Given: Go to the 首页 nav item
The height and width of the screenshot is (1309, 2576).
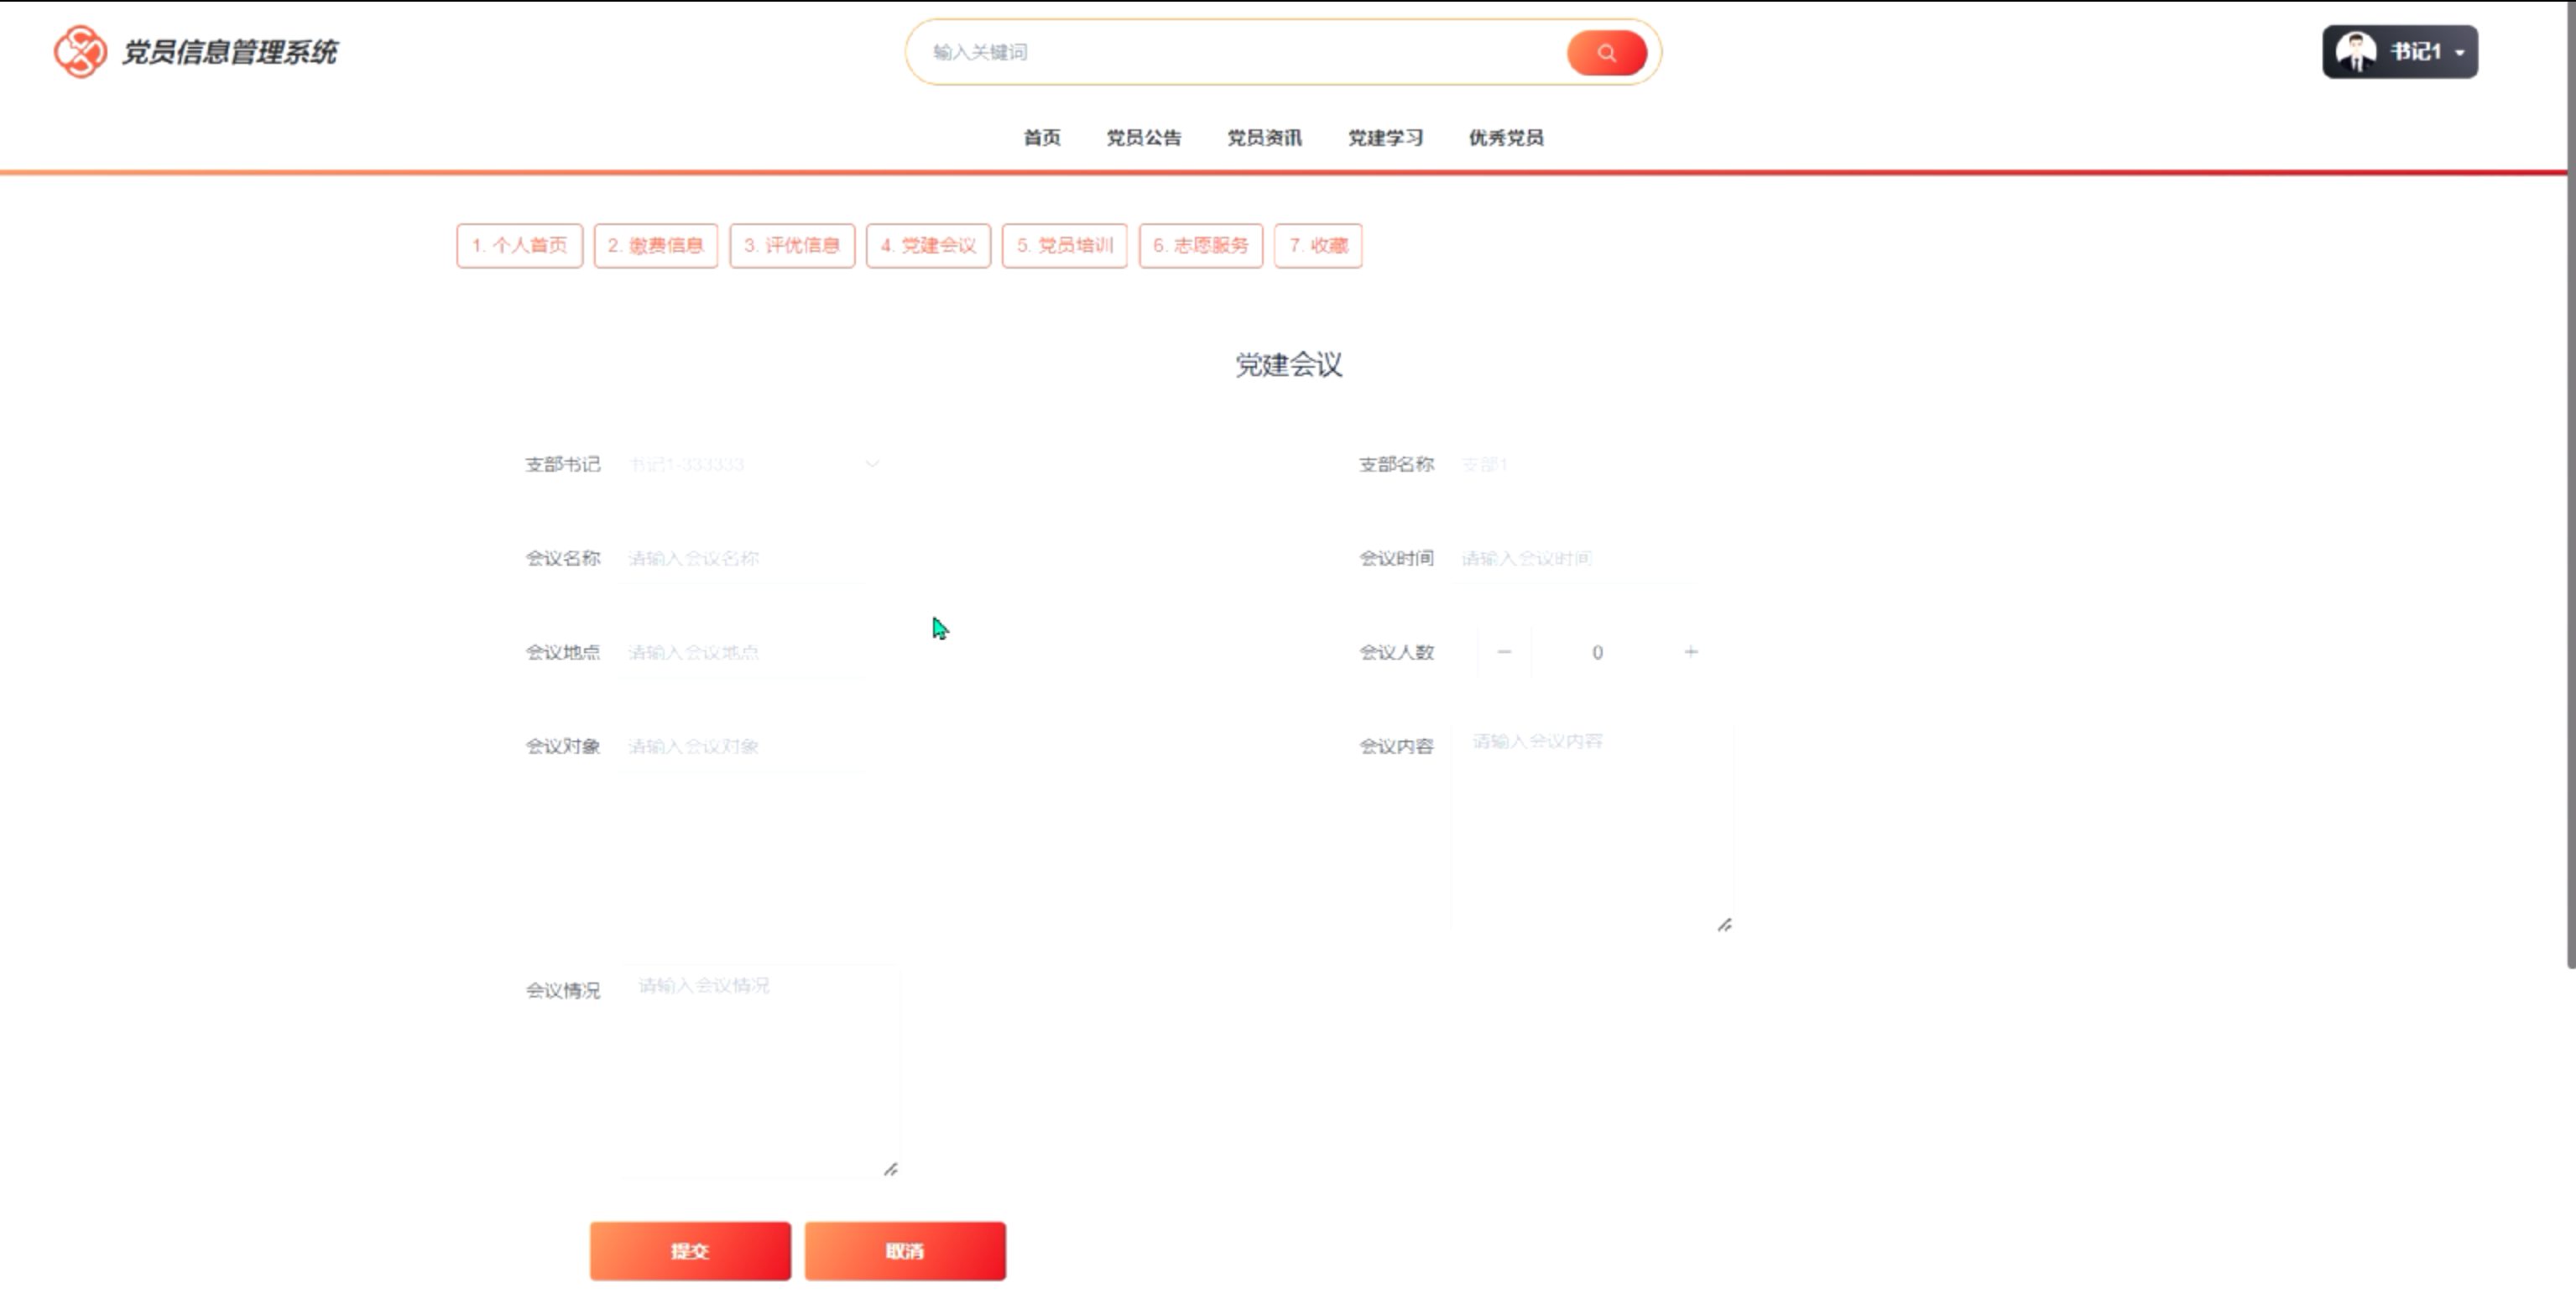Looking at the screenshot, I should 1041,138.
